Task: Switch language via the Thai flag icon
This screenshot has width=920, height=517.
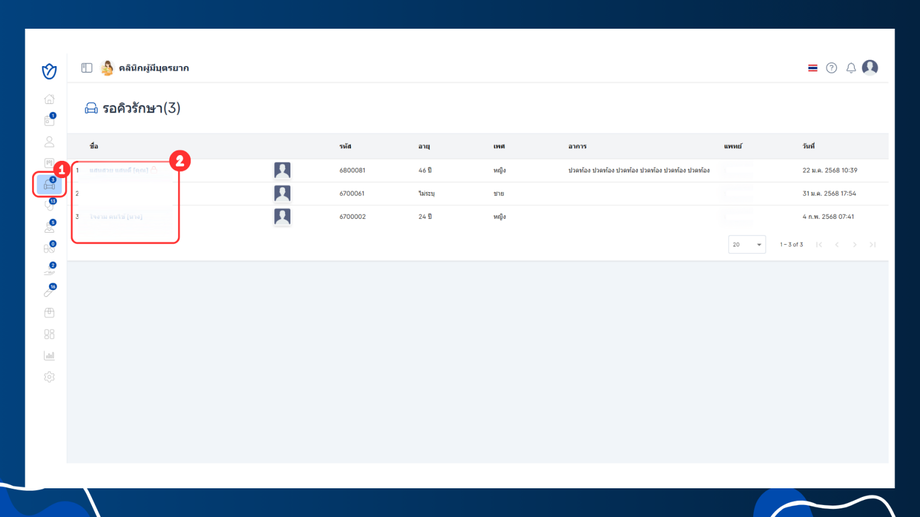Action: 813,68
